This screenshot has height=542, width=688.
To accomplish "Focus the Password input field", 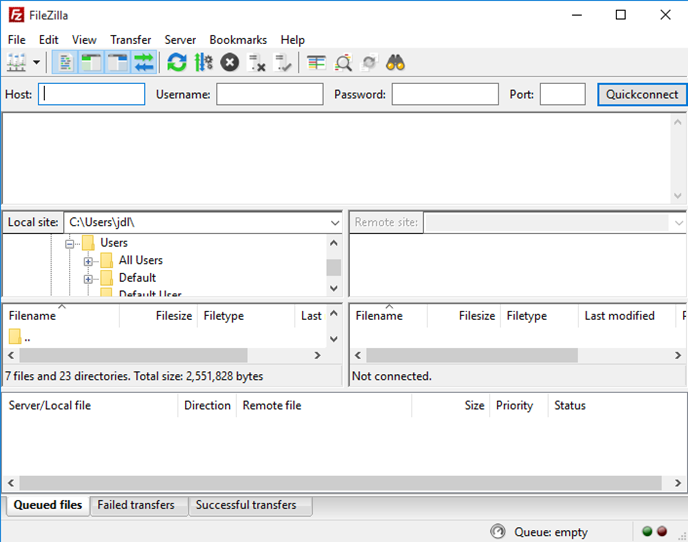I will click(x=445, y=94).
